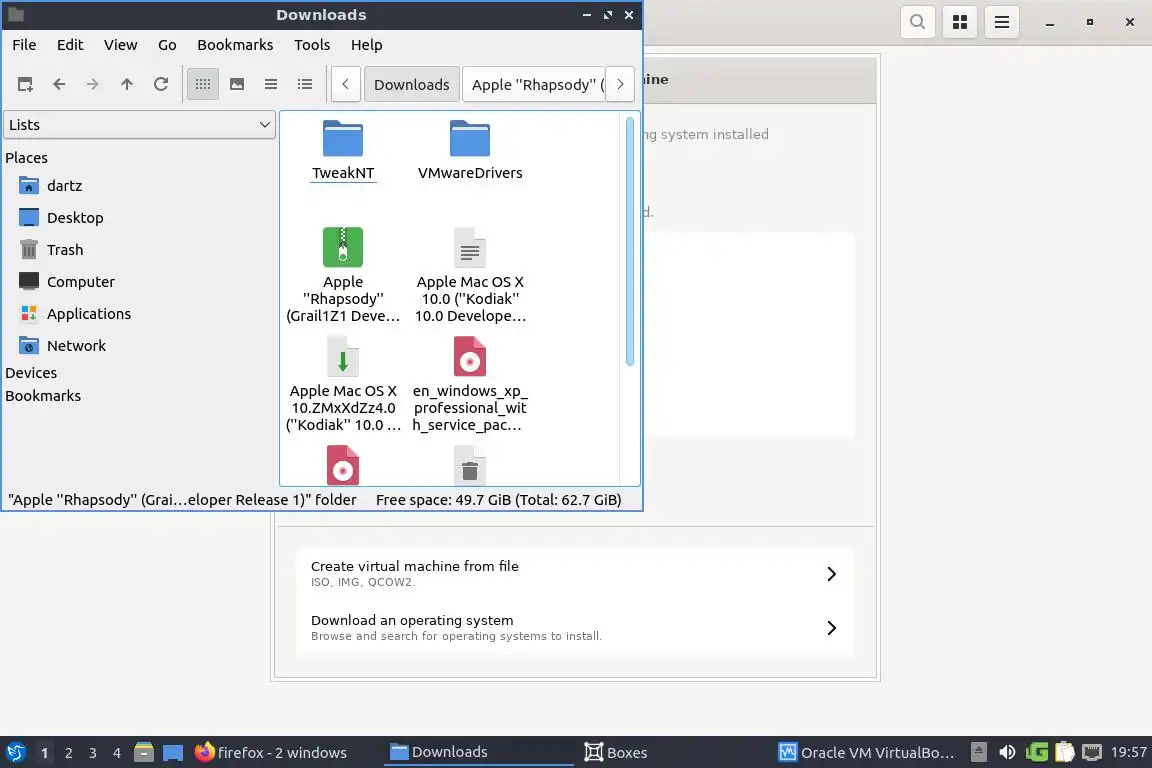Screen dimensions: 1152x768
Task: Switch to Oracle VM VirtualBox in taskbar
Action: coord(867,753)
